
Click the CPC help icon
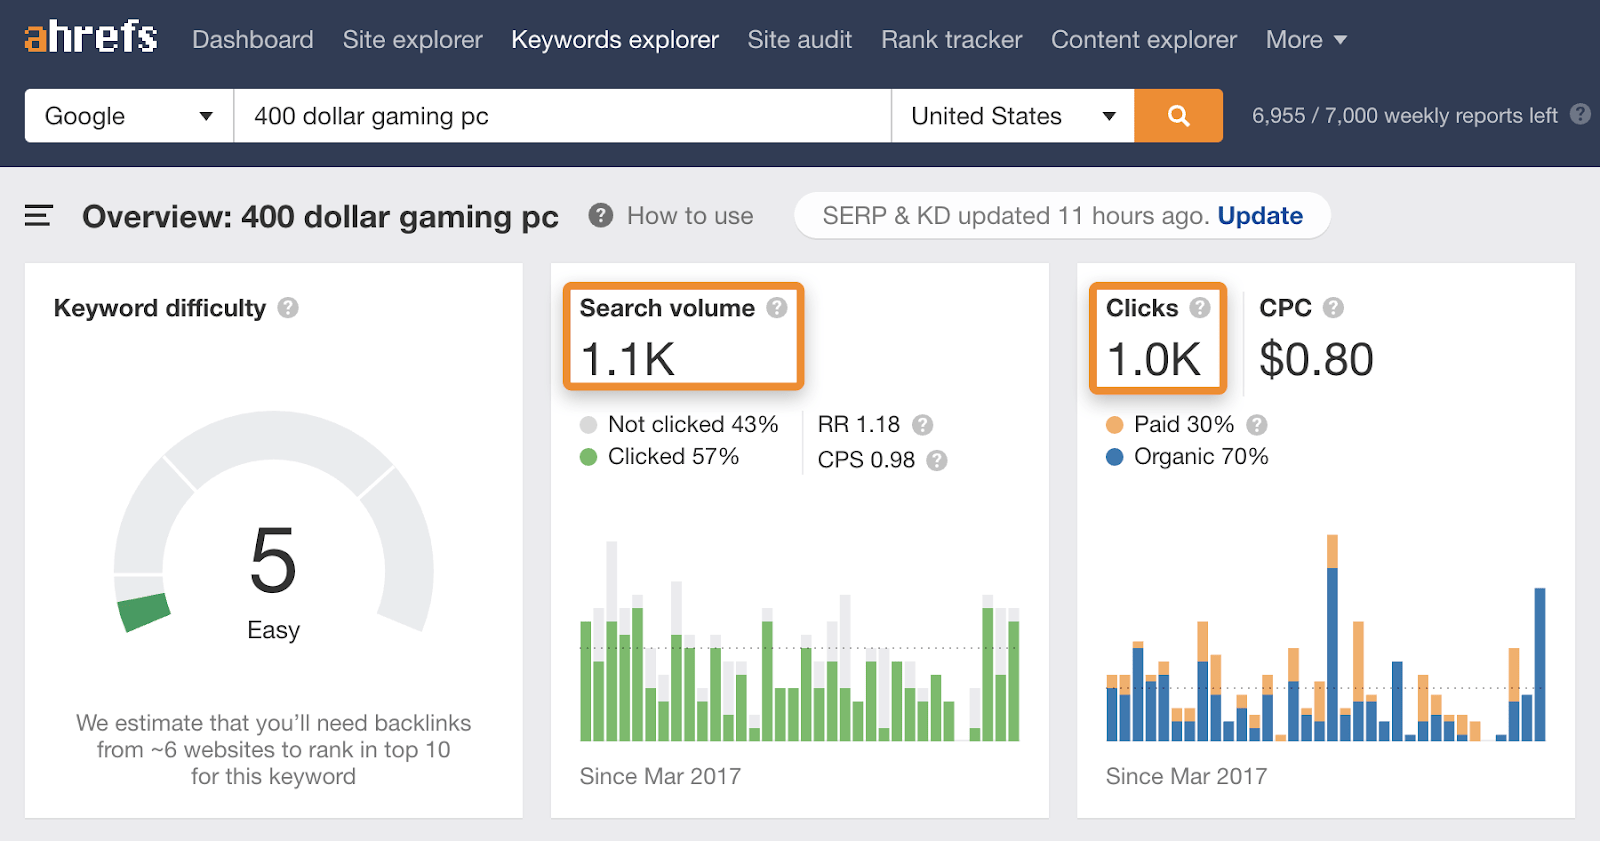click(1333, 308)
